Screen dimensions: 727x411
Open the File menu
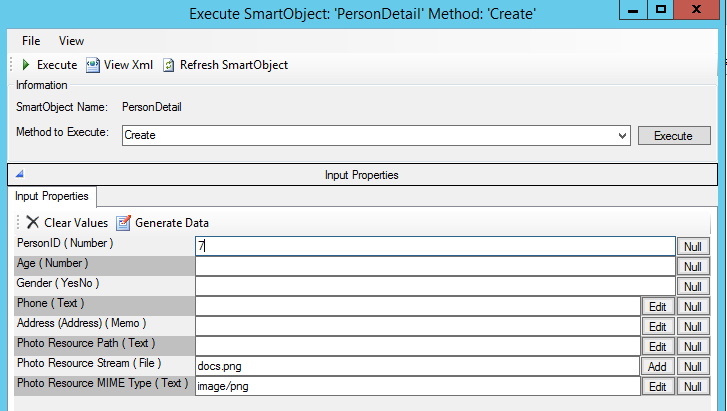tap(31, 41)
